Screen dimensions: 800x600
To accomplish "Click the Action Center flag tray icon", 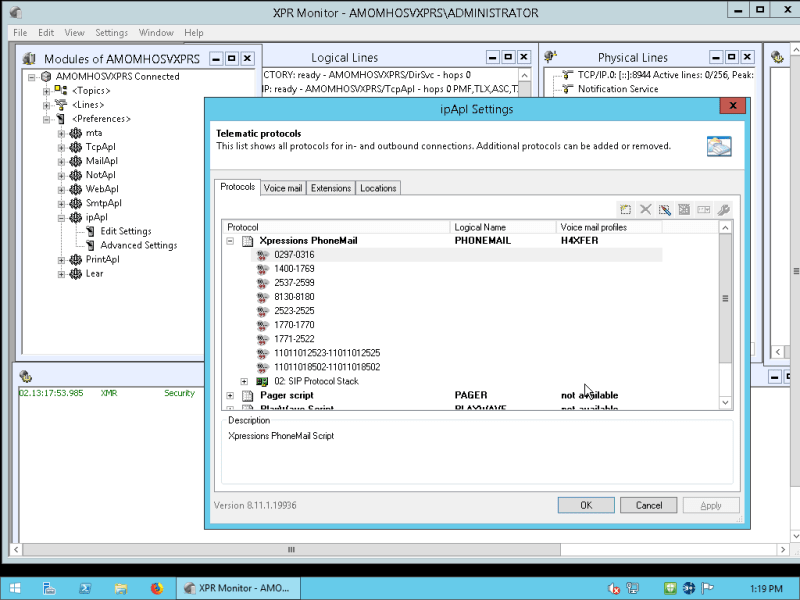I will [707, 588].
